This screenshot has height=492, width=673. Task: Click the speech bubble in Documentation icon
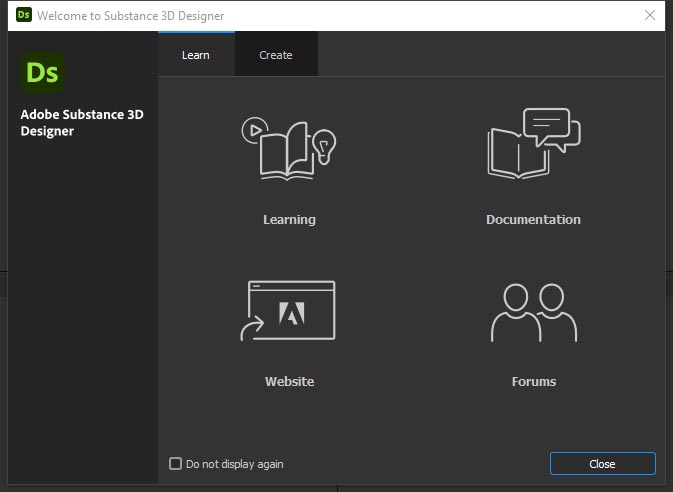click(551, 128)
